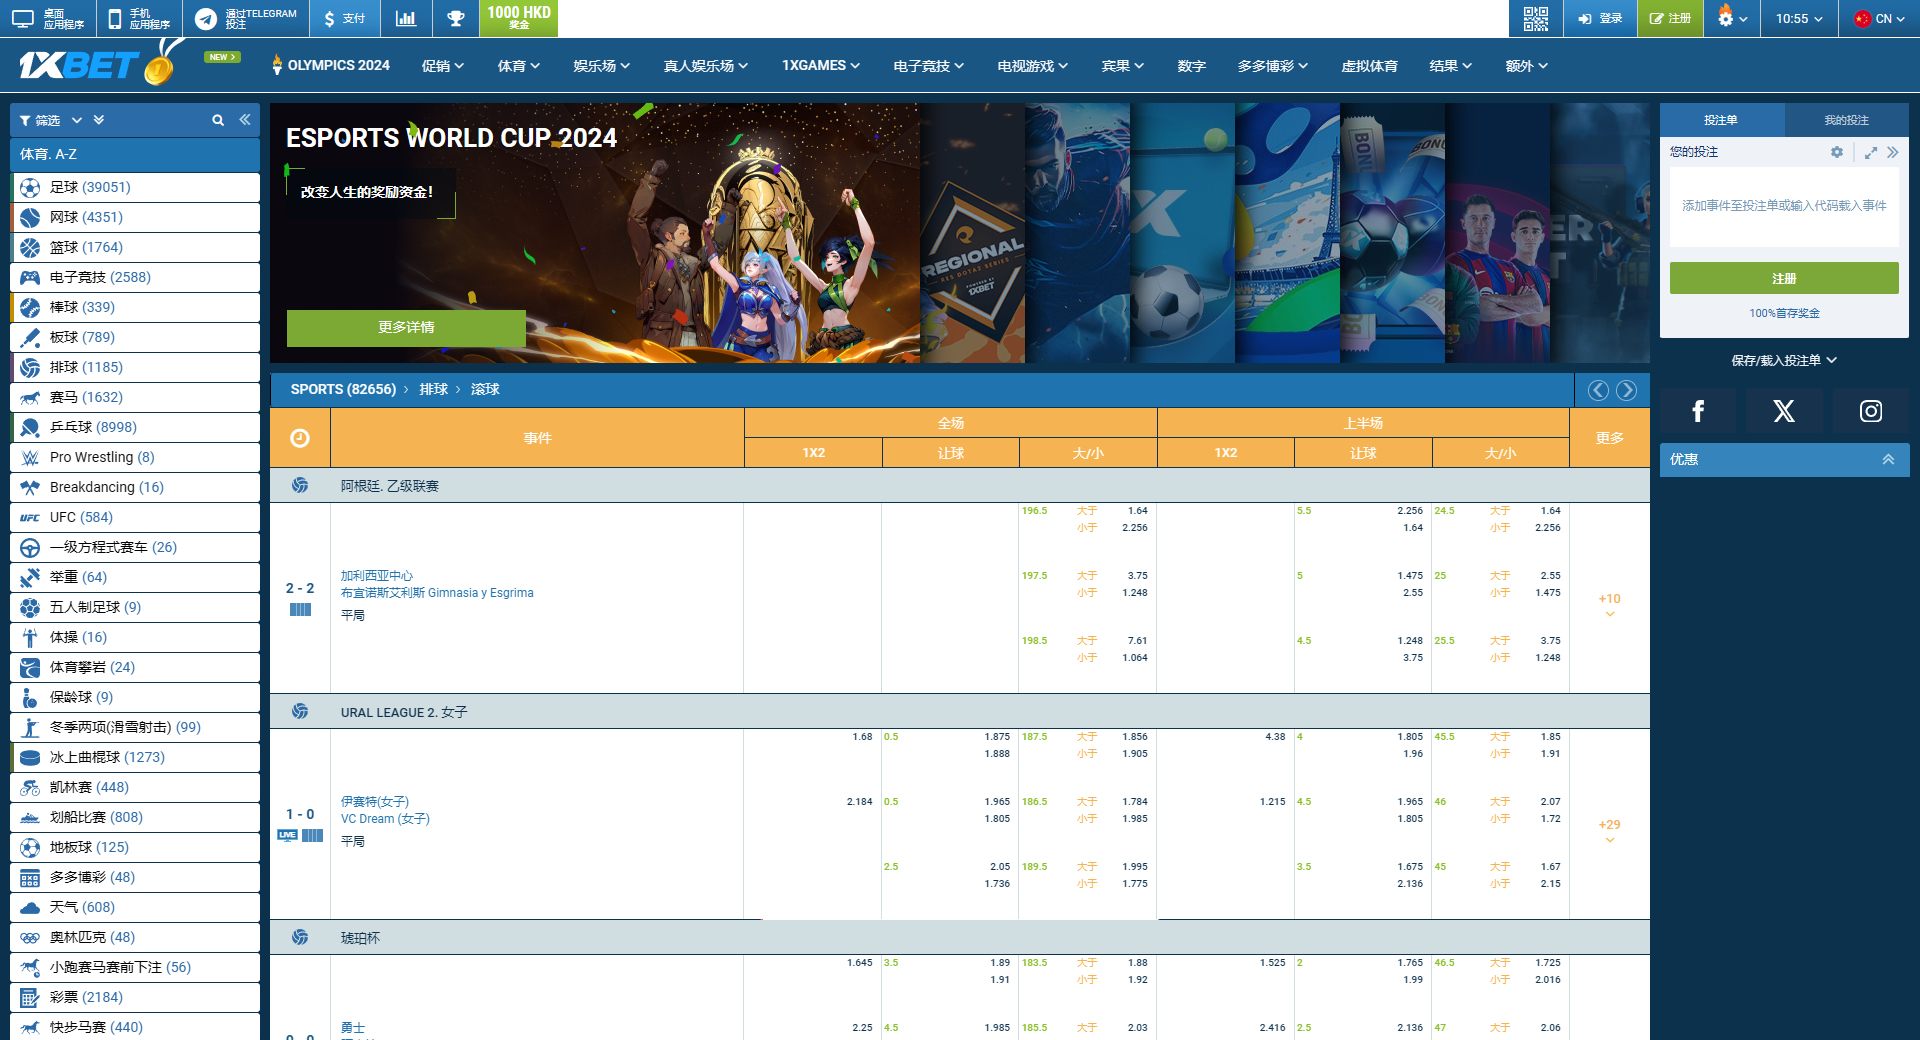Open REGIONAL banner thumbnail
This screenshot has width=1920, height=1040.
pos(972,233)
